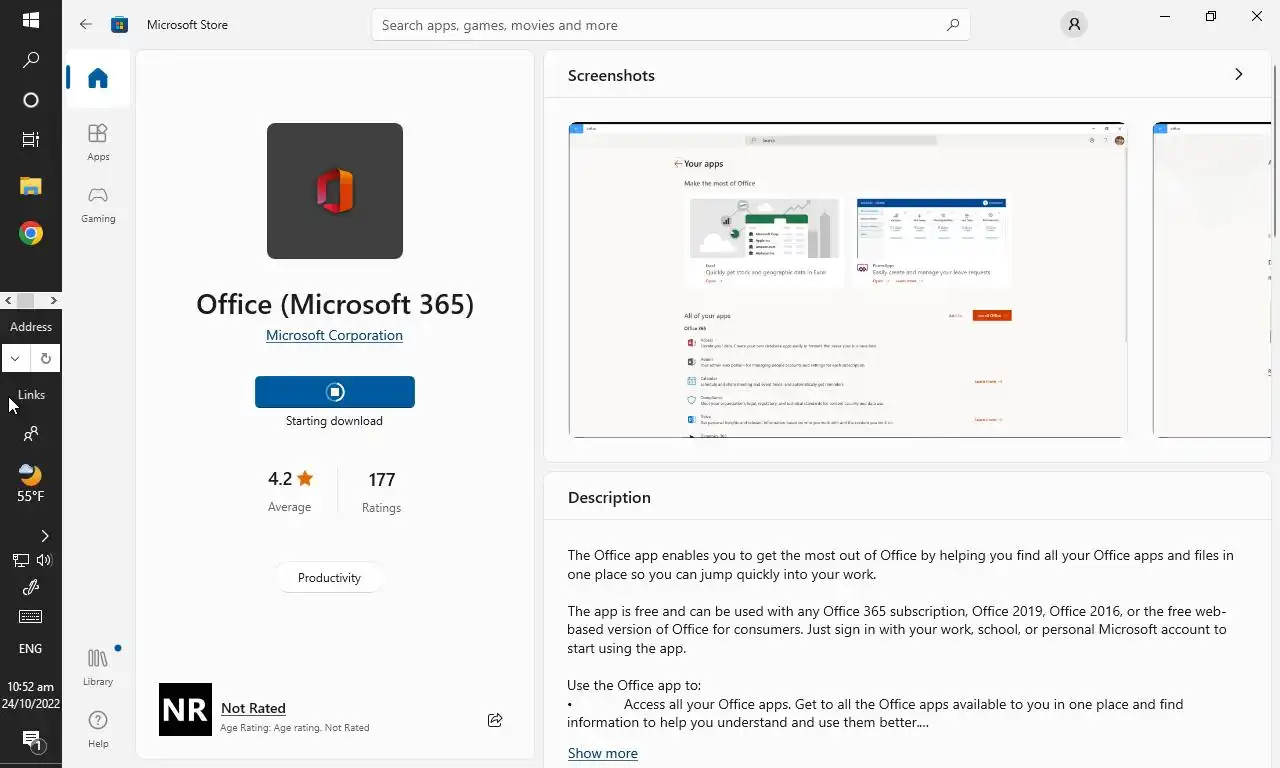Click the Address toolbar label
This screenshot has height=768, width=1280.
[31, 327]
